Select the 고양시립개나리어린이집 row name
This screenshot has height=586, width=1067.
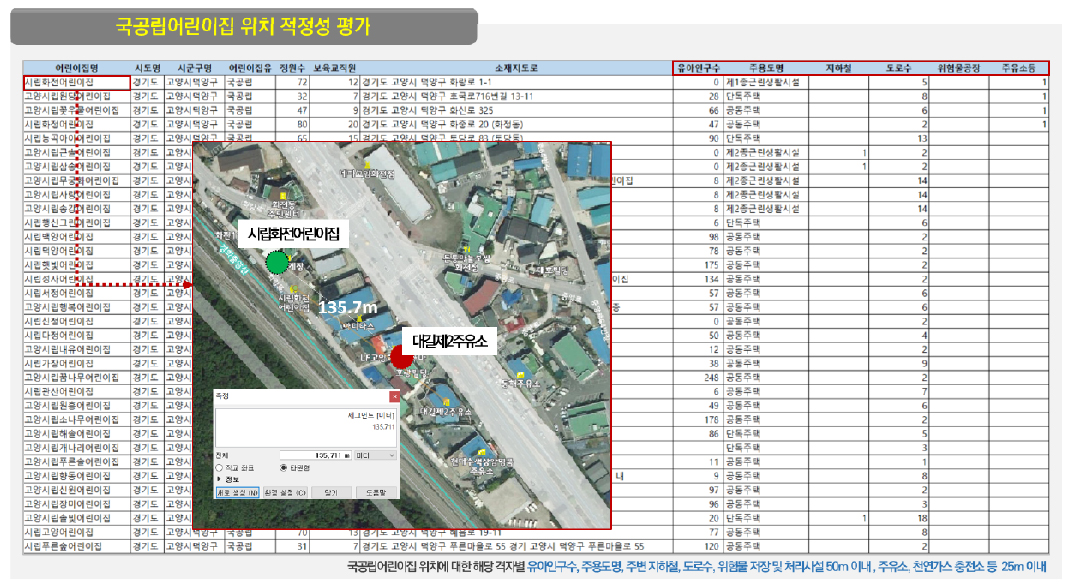click(x=76, y=448)
